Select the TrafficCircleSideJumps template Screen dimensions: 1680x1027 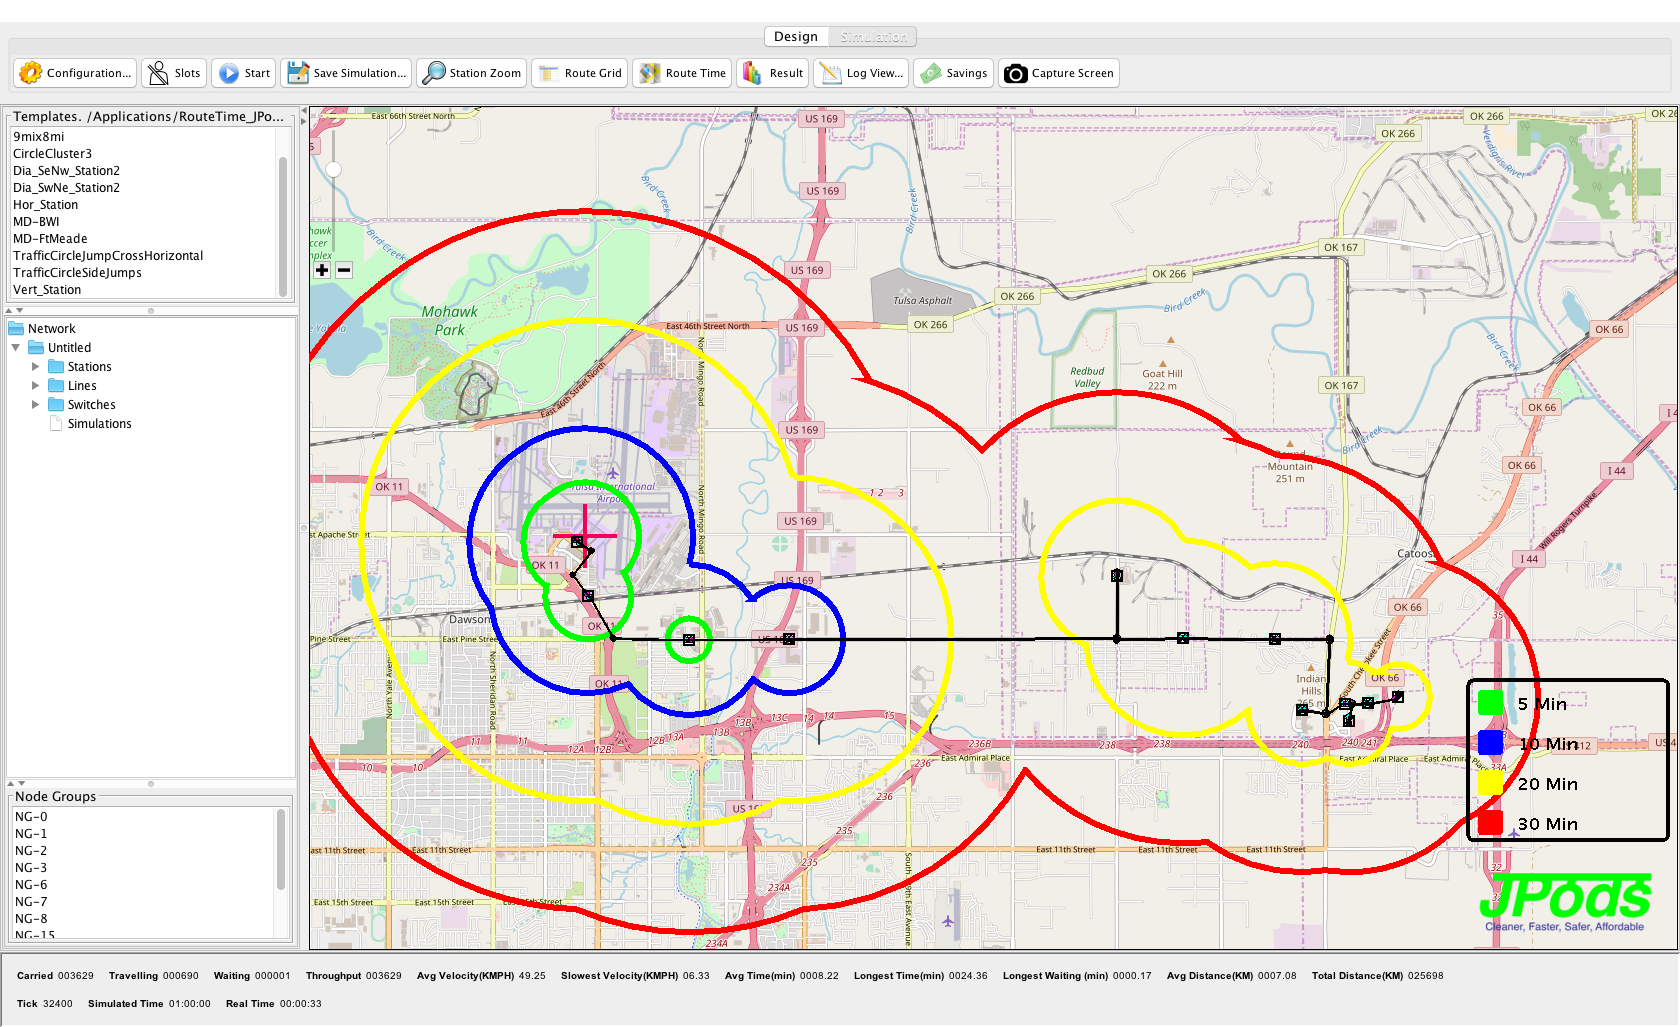point(77,273)
